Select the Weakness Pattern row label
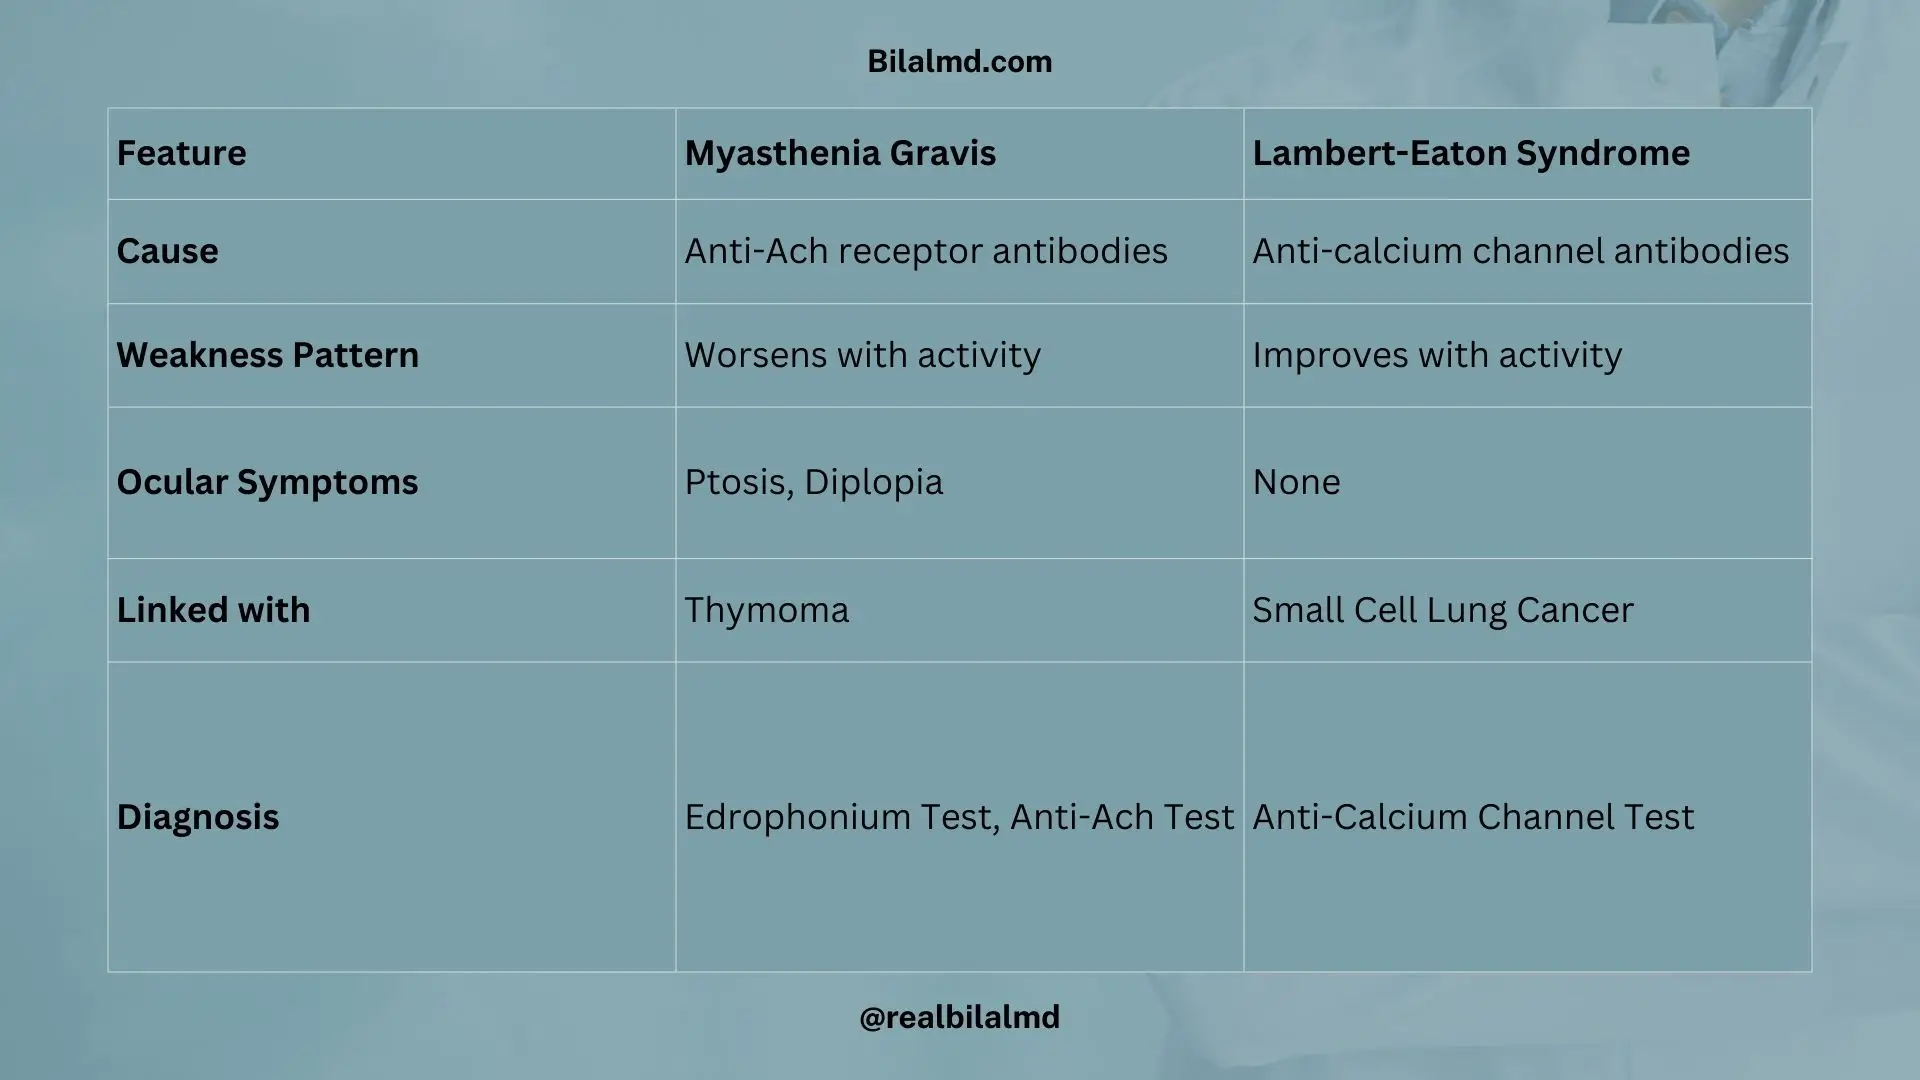The height and width of the screenshot is (1080, 1920). 267,355
